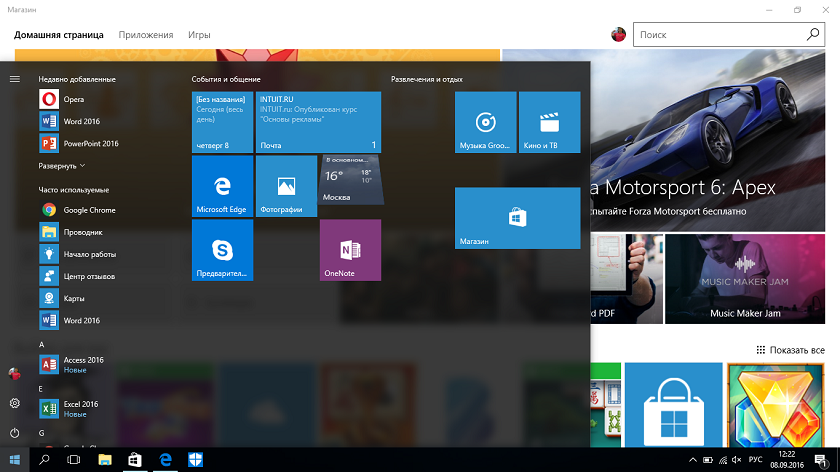
Task: Switch to the Игры tab in Store
Action: 199,35
